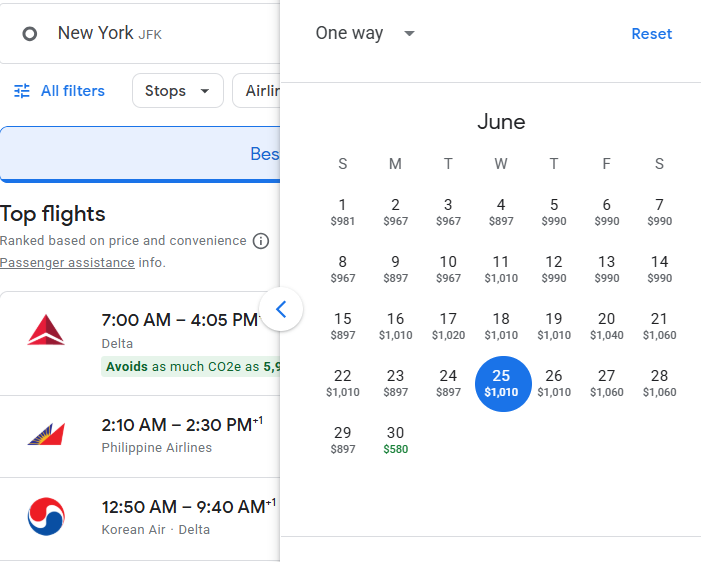Image resolution: width=701 pixels, height=562 pixels.
Task: Select June 30 with the $580 fare
Action: tap(396, 439)
